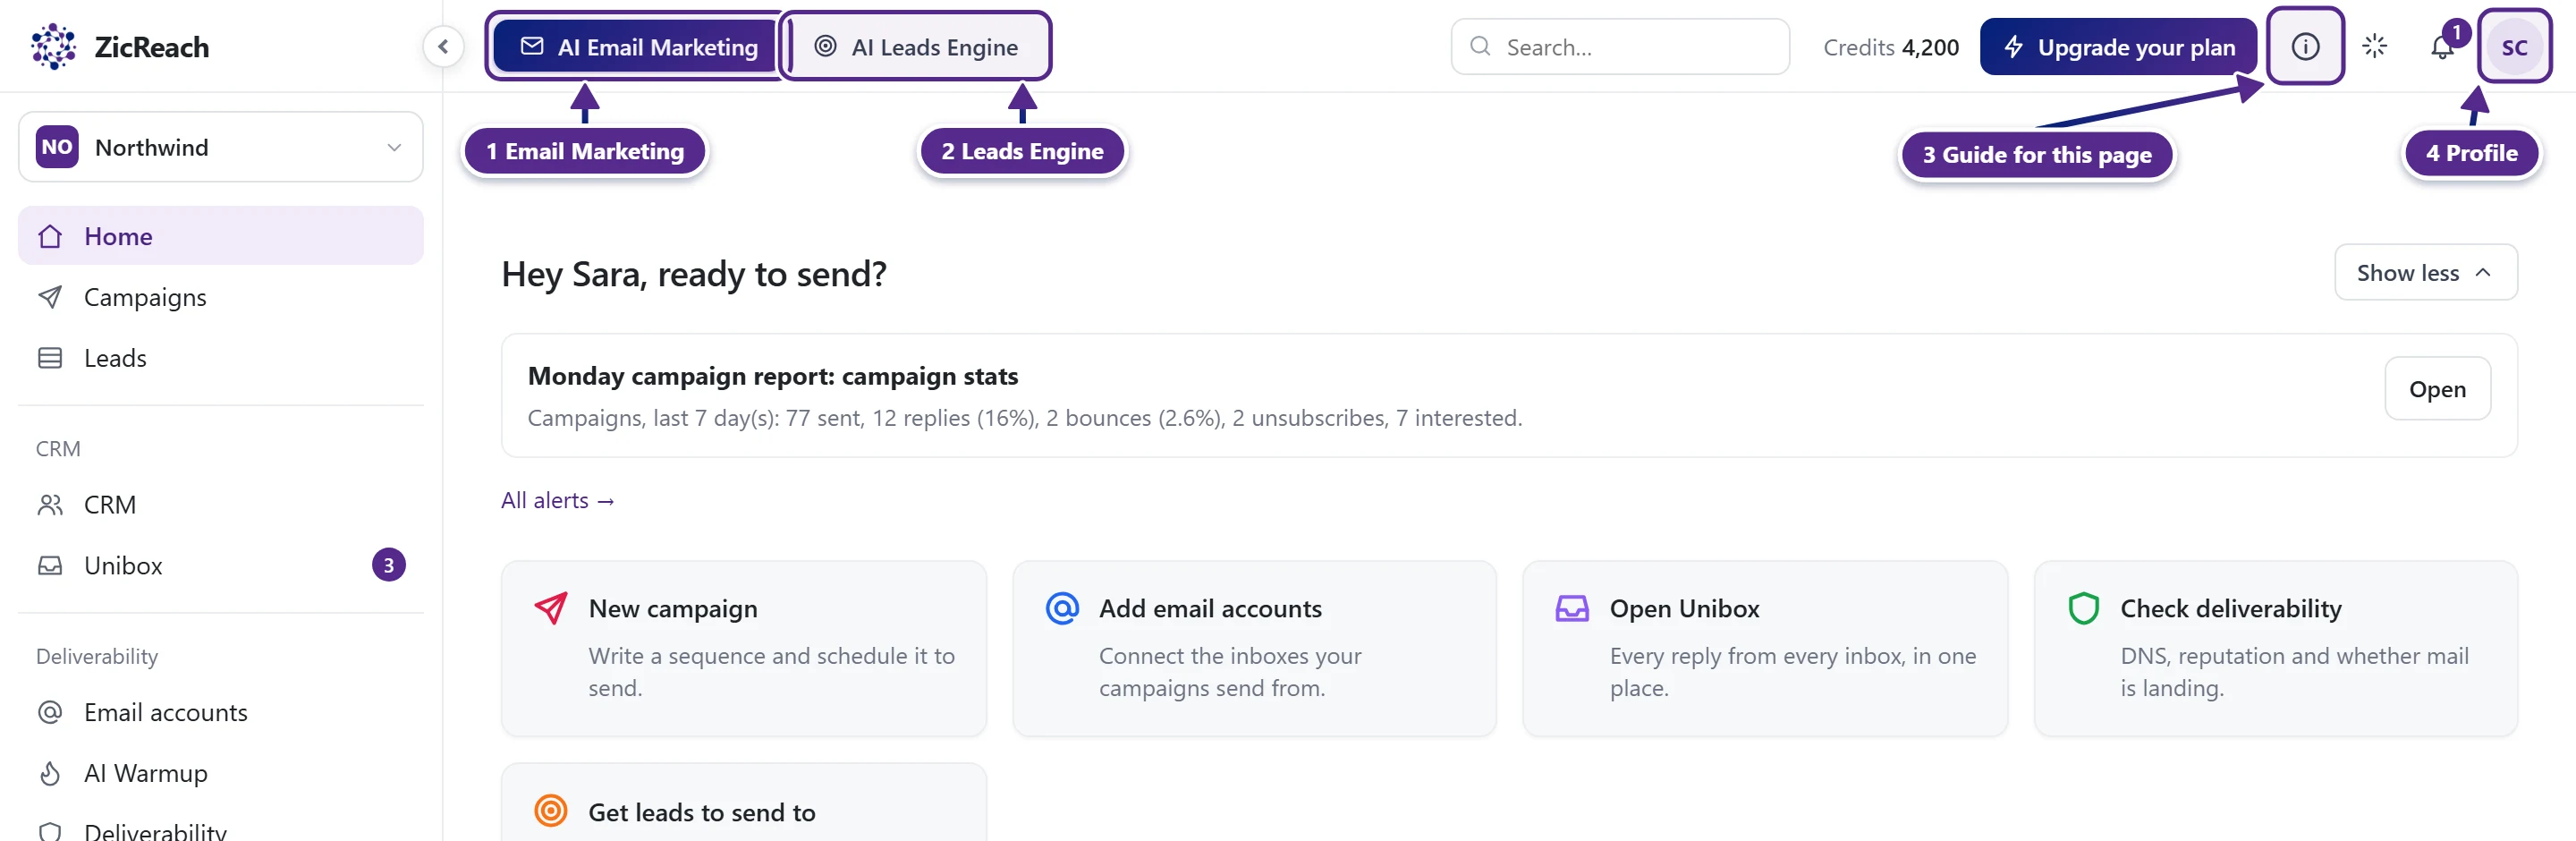
Task: Open Email accounts in the sidebar
Action: 221,712
